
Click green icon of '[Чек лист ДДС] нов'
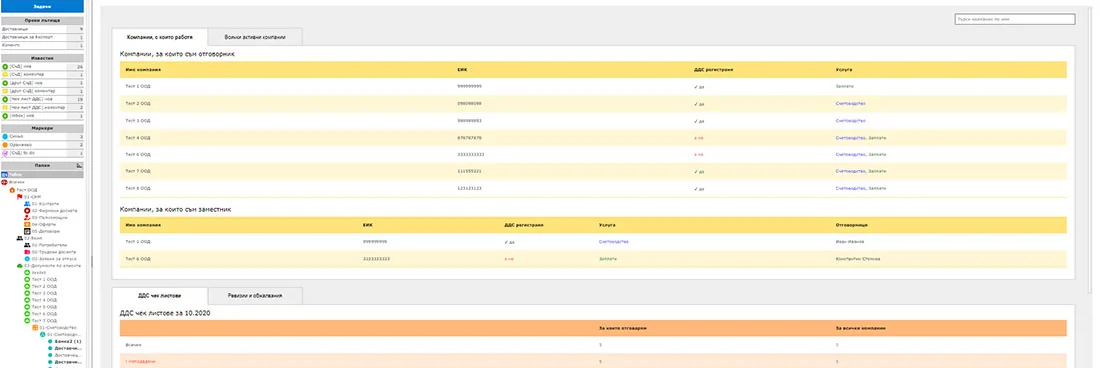point(5,100)
